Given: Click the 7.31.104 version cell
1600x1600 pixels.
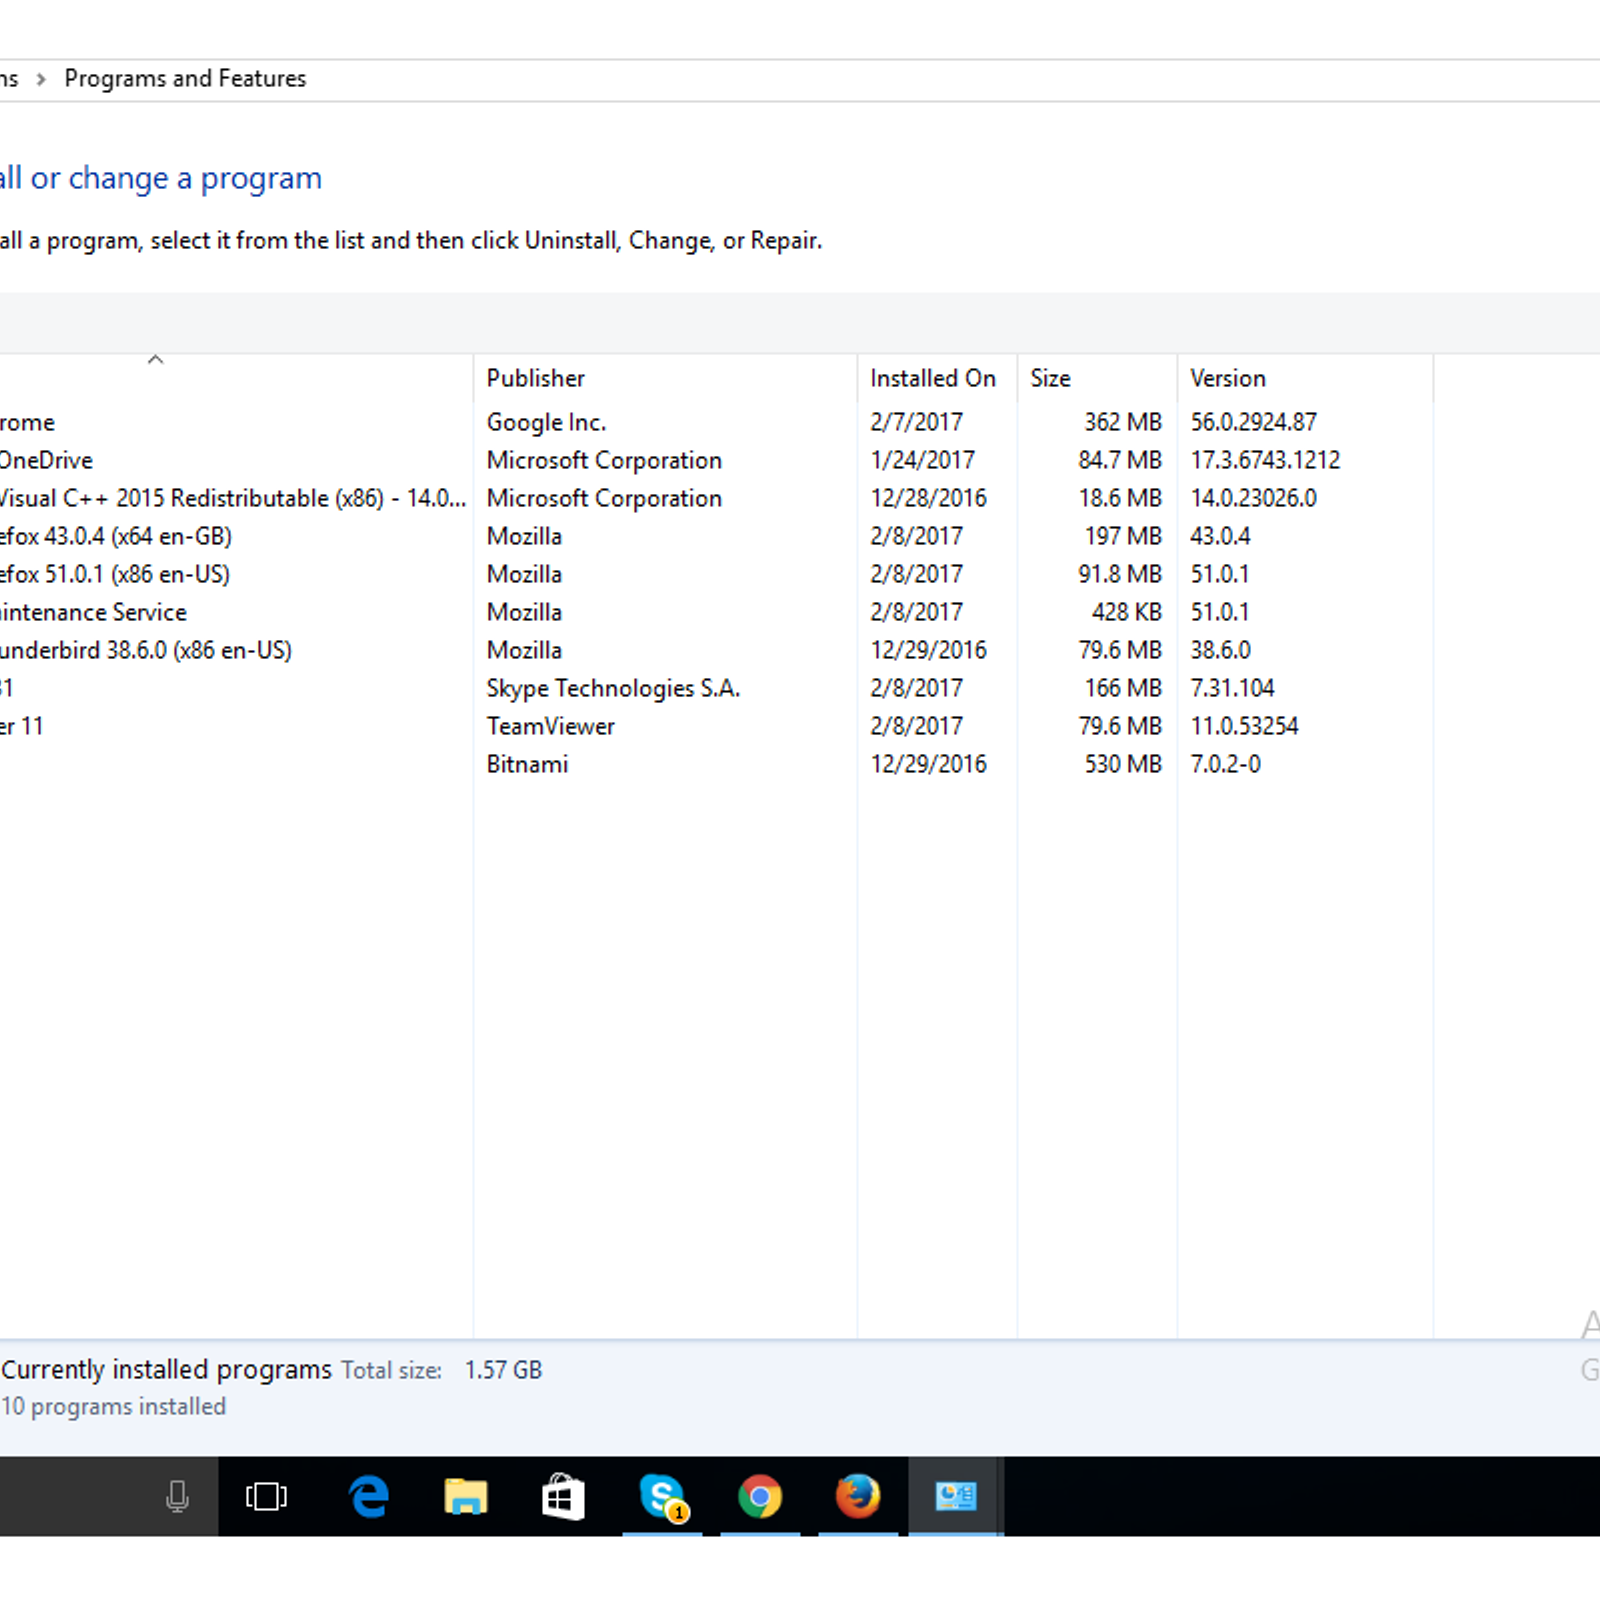Looking at the screenshot, I should pos(1232,688).
